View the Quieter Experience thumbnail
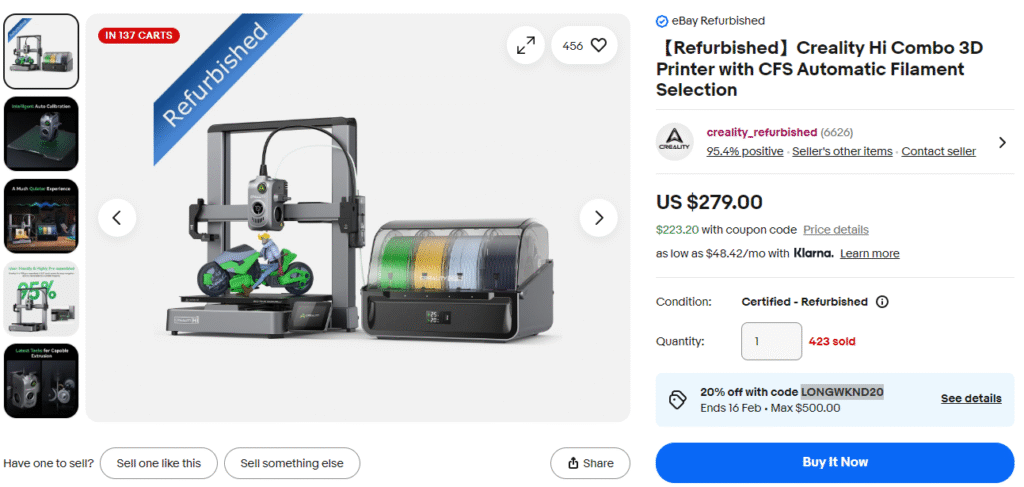This screenshot has height=487, width=1024. click(41, 216)
